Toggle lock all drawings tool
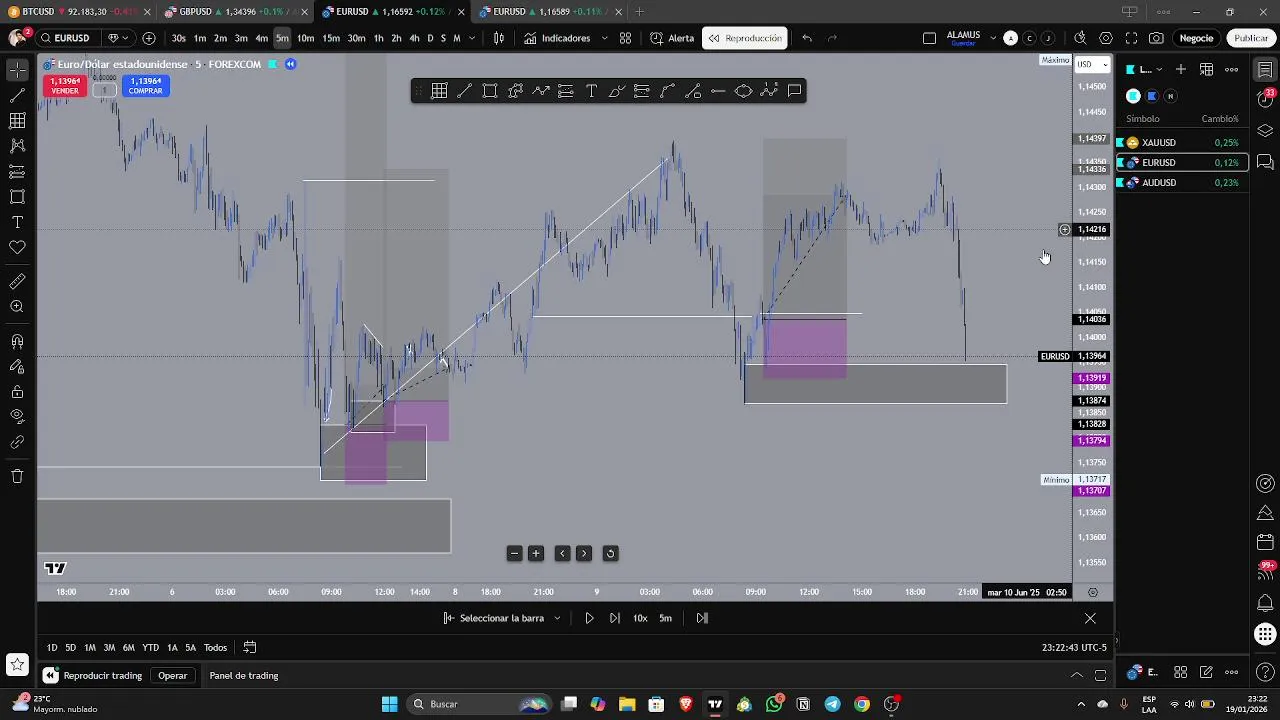Image resolution: width=1280 pixels, height=720 pixels. 17,392
